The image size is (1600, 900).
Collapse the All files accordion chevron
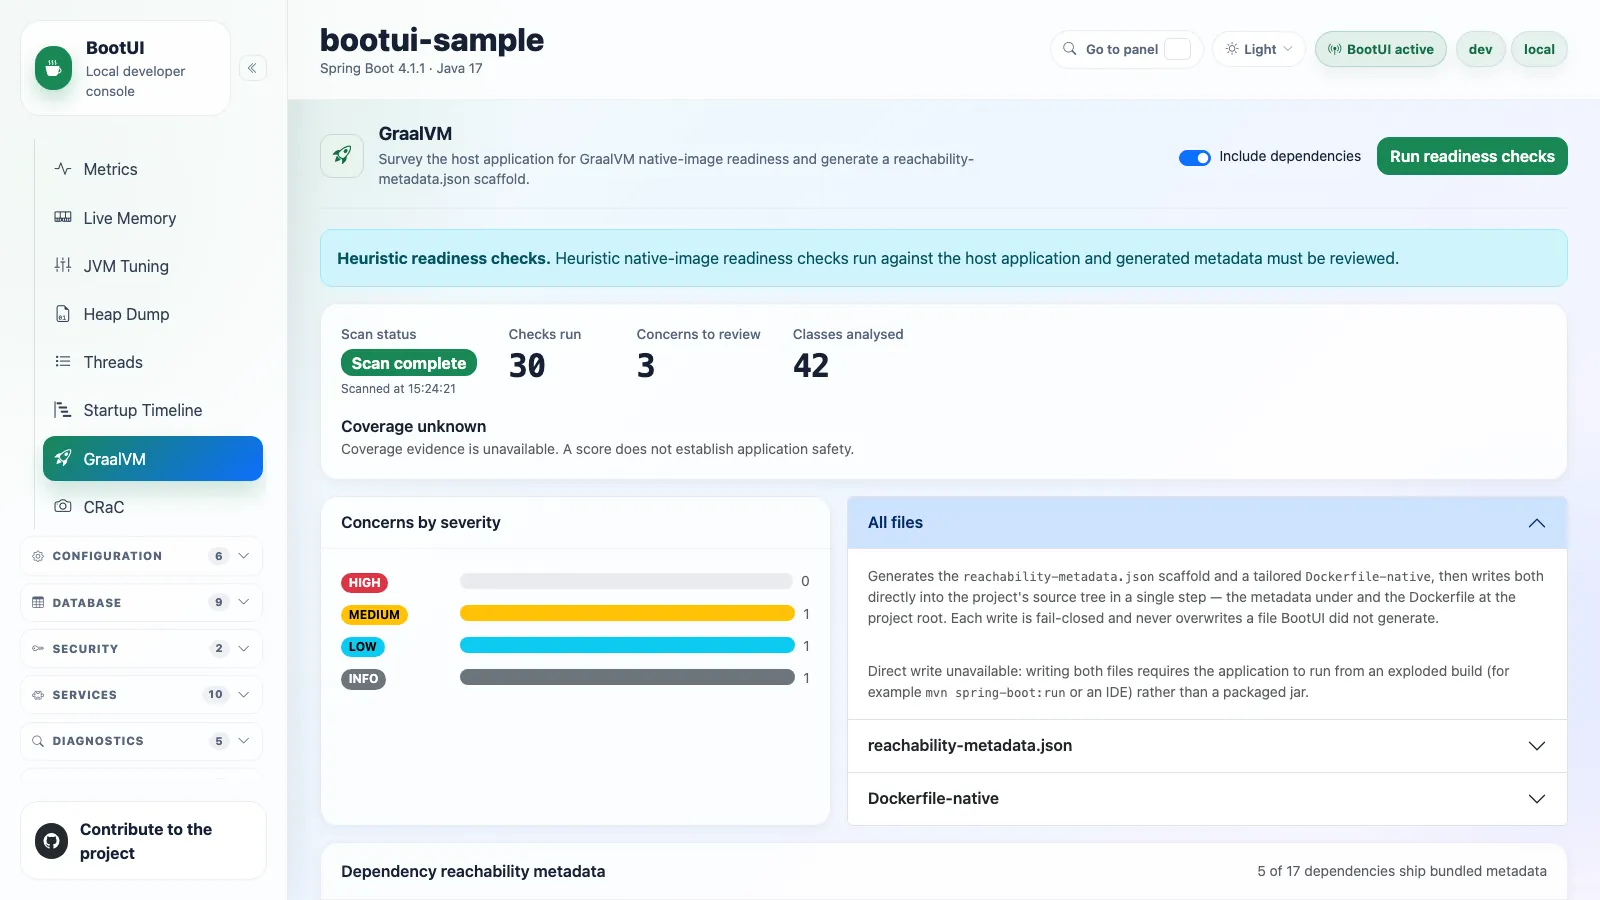(1537, 523)
